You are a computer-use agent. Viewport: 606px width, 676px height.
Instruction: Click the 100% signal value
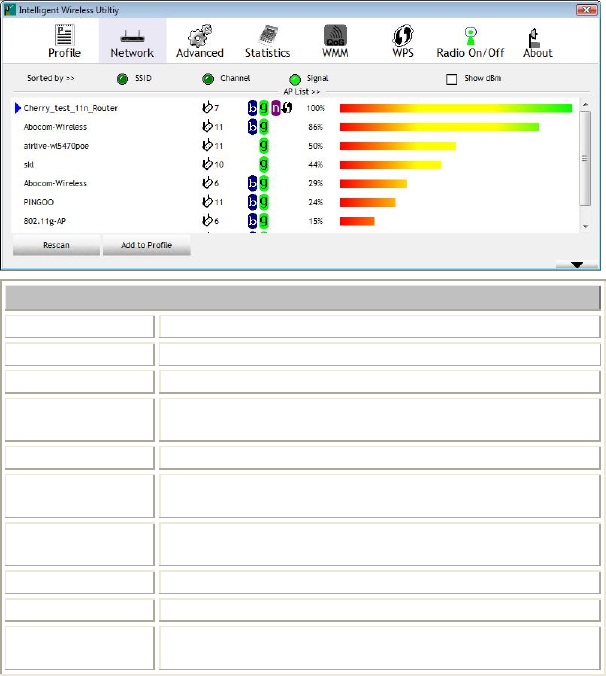[315, 108]
